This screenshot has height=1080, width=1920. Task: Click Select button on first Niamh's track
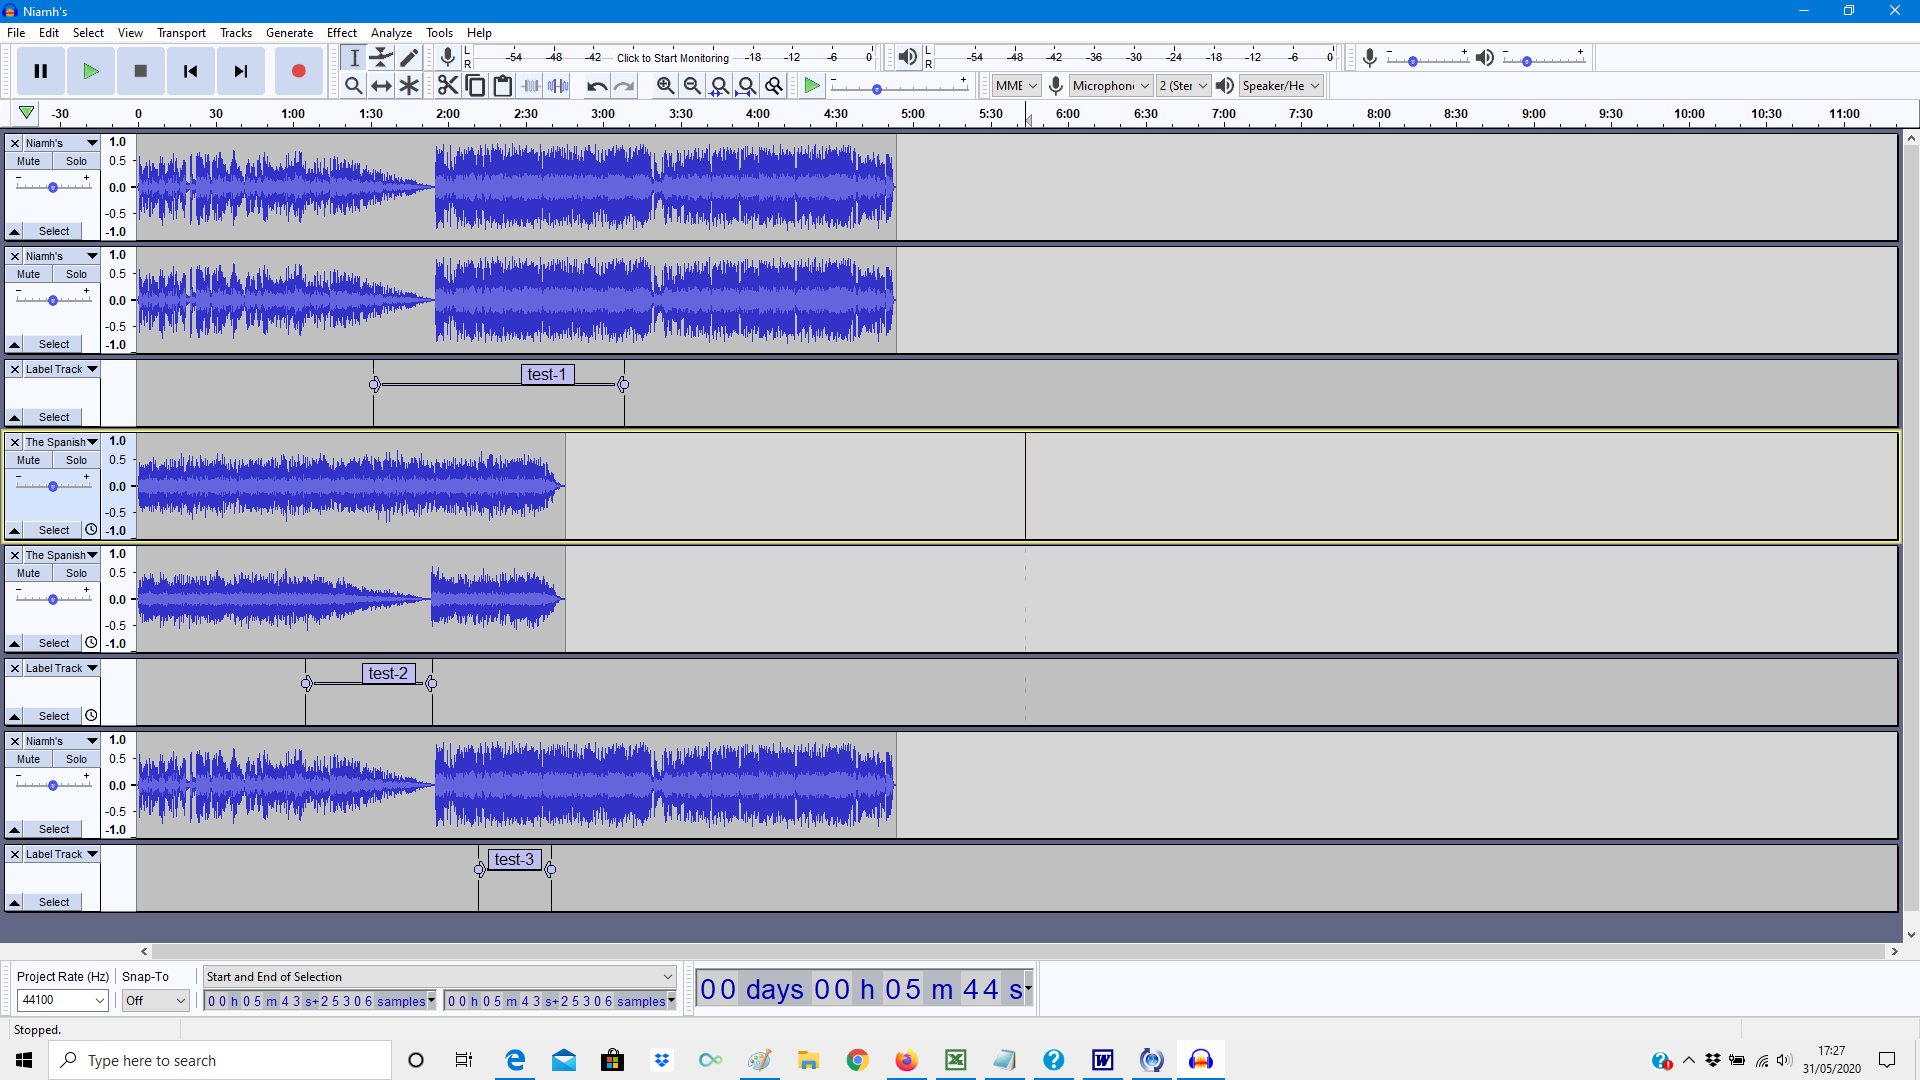54,231
